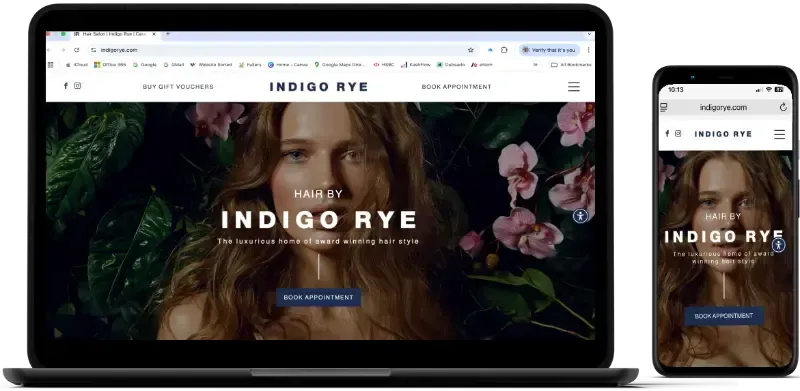This screenshot has height=391, width=800.
Task: Open the Instagram icon on the laptop site
Action: click(78, 86)
